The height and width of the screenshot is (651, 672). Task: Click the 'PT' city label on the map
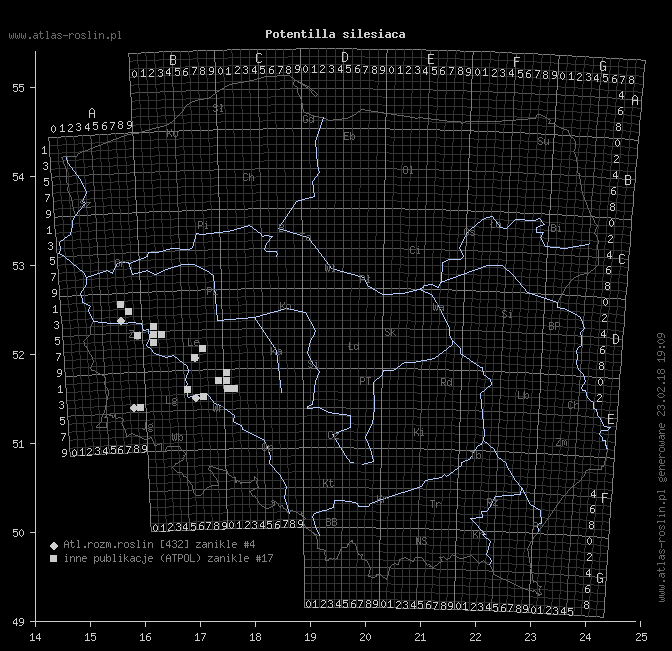pyautogui.click(x=365, y=381)
